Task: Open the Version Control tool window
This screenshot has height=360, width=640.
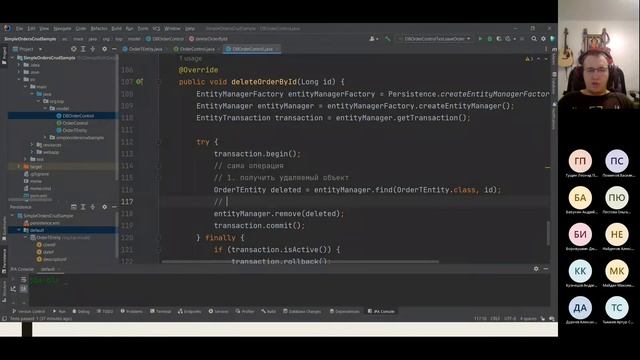Action: [x=29, y=311]
